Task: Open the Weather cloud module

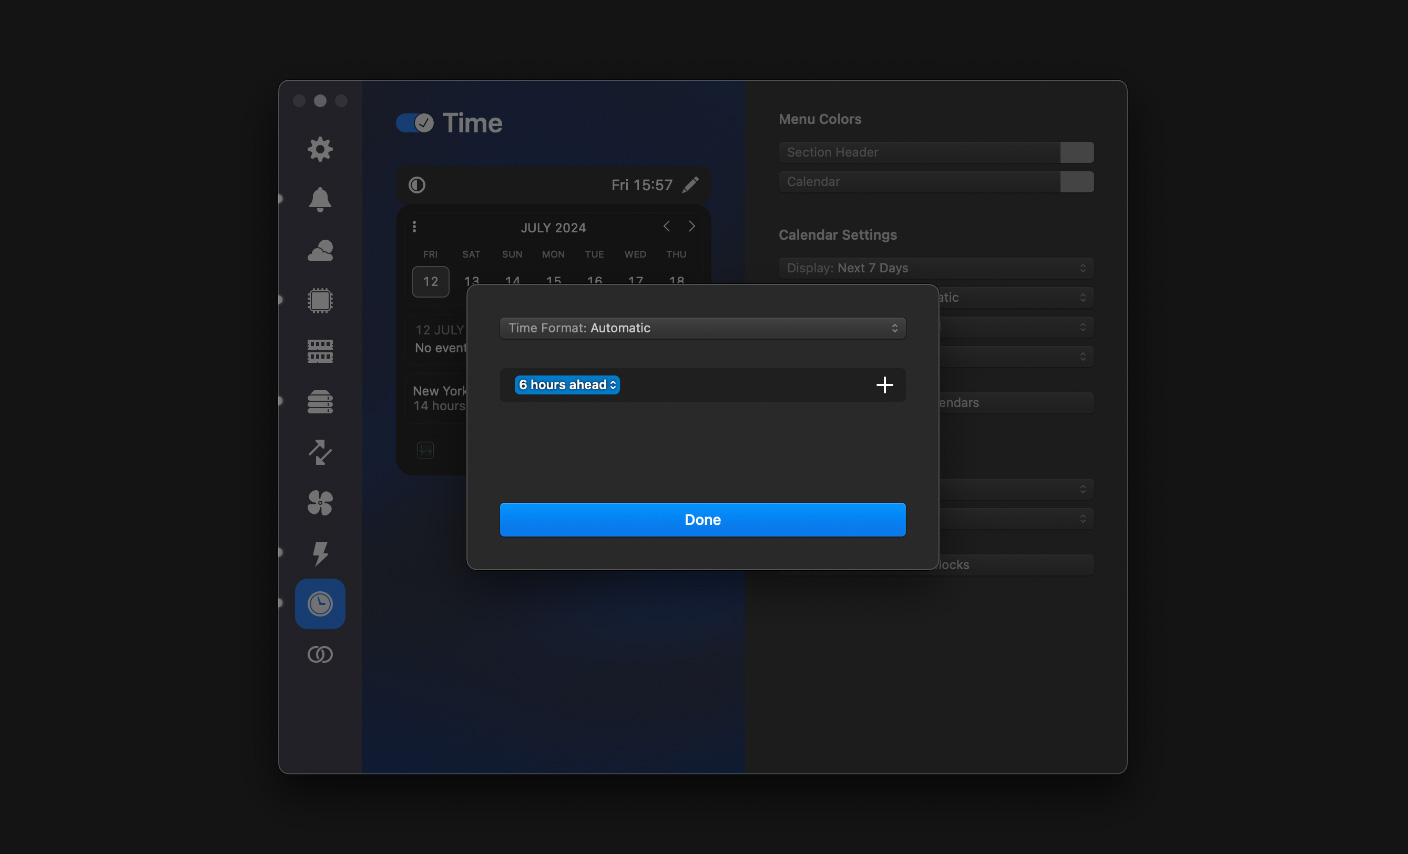Action: (x=320, y=250)
